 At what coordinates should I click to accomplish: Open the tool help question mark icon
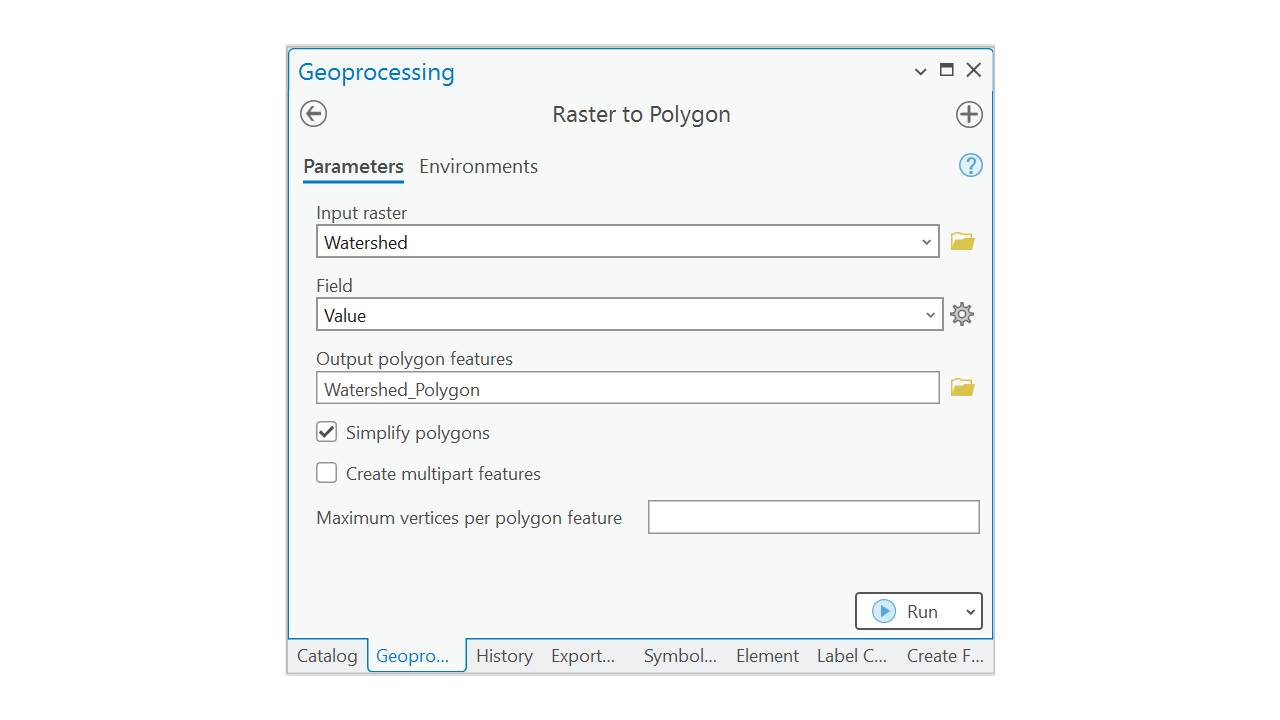pos(970,166)
